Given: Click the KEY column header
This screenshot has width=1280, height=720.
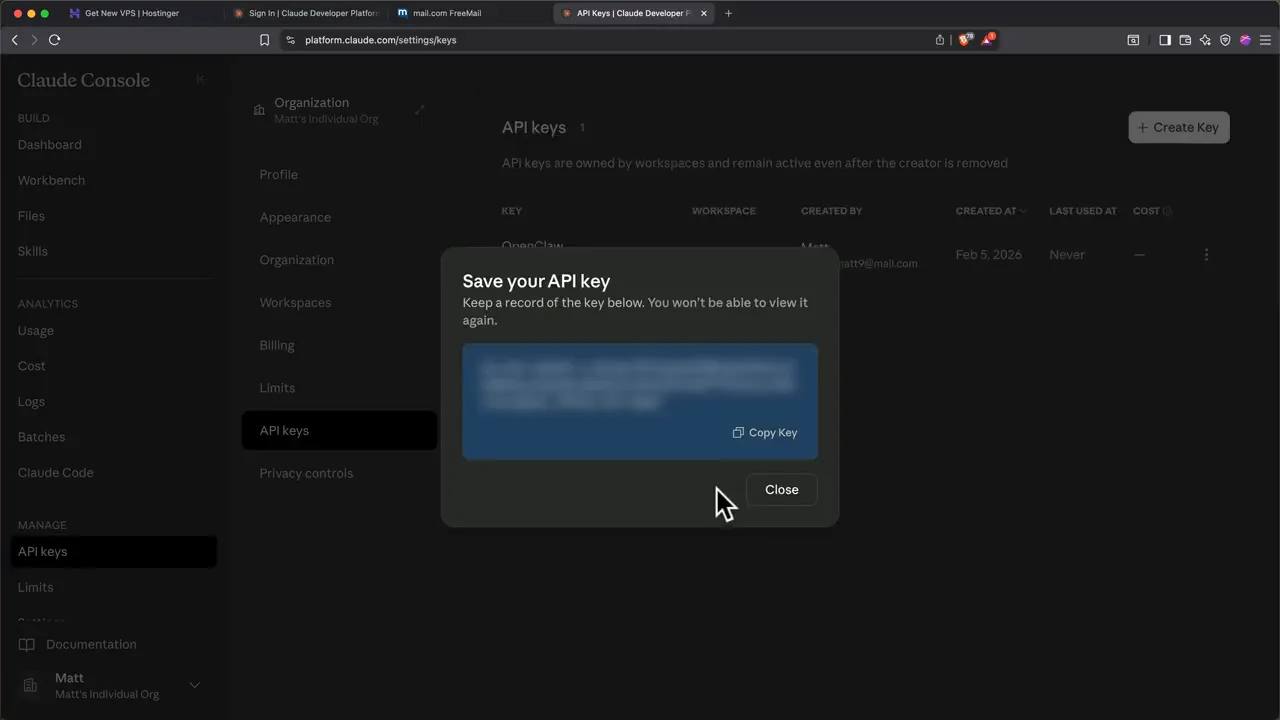Looking at the screenshot, I should [x=512, y=211].
